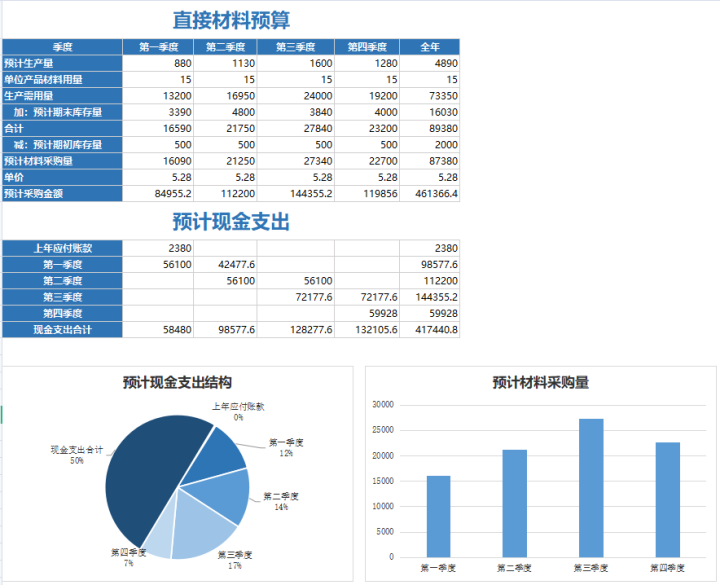The image size is (720, 585).
Task: Select the 预计现金支出结构 chart title
Action: click(x=177, y=382)
